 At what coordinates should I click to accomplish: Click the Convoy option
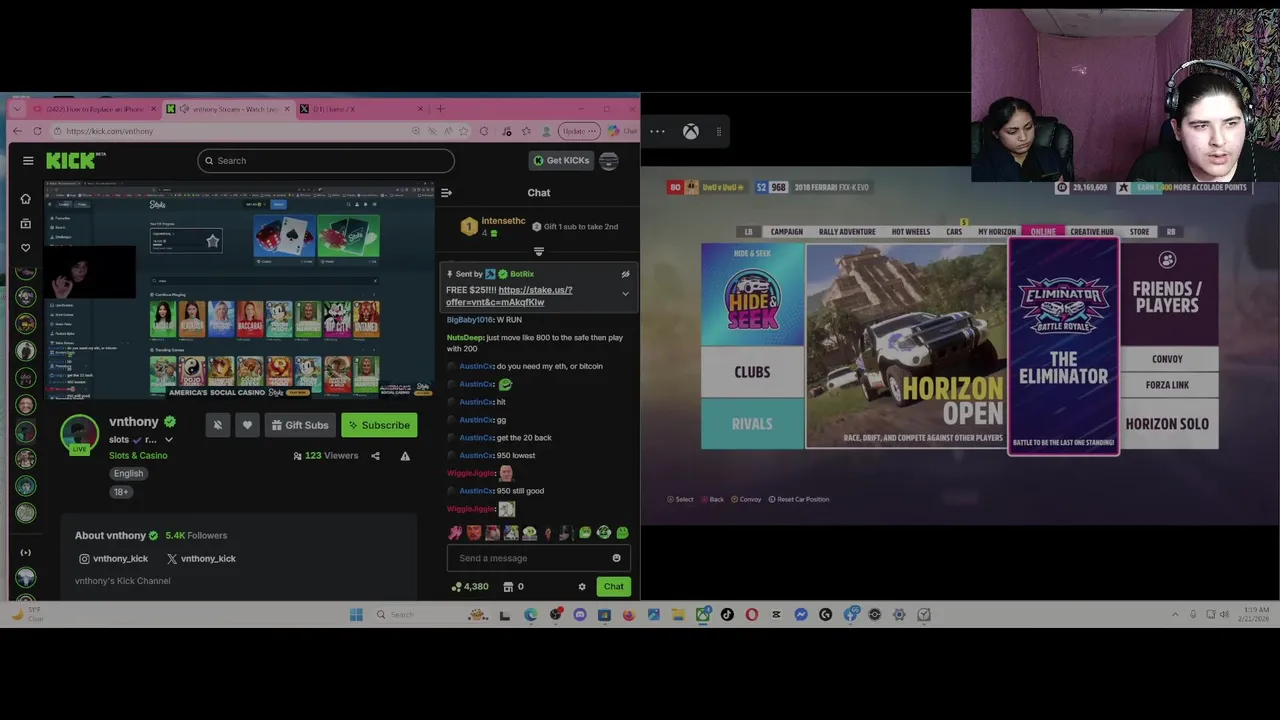coord(1167,359)
